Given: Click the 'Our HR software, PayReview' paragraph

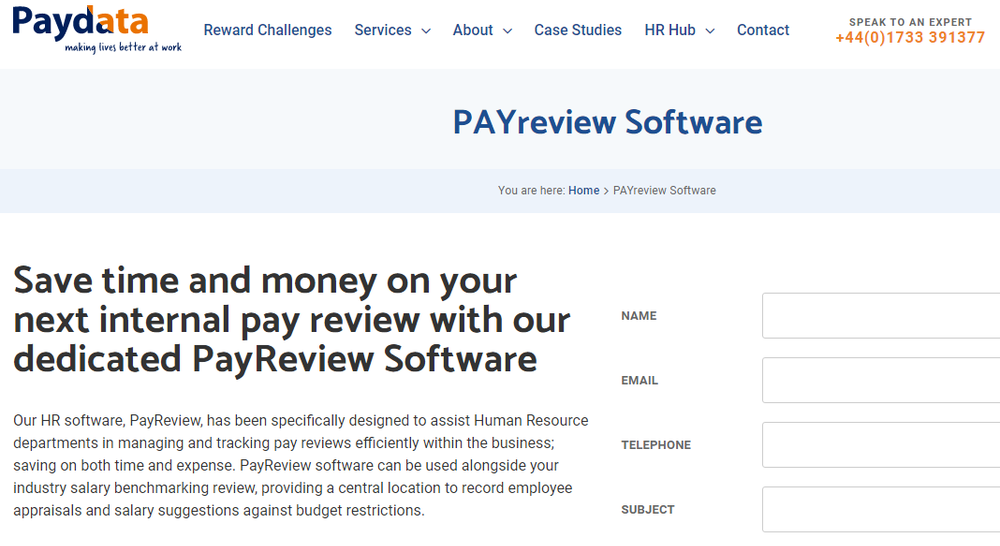Looking at the screenshot, I should coord(300,466).
